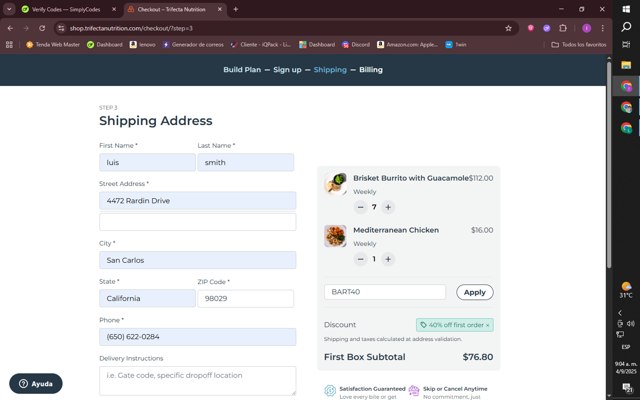Click the Brisket Burrito meal thumbnail
Image resolution: width=640 pixels, height=400 pixels.
coord(336,184)
